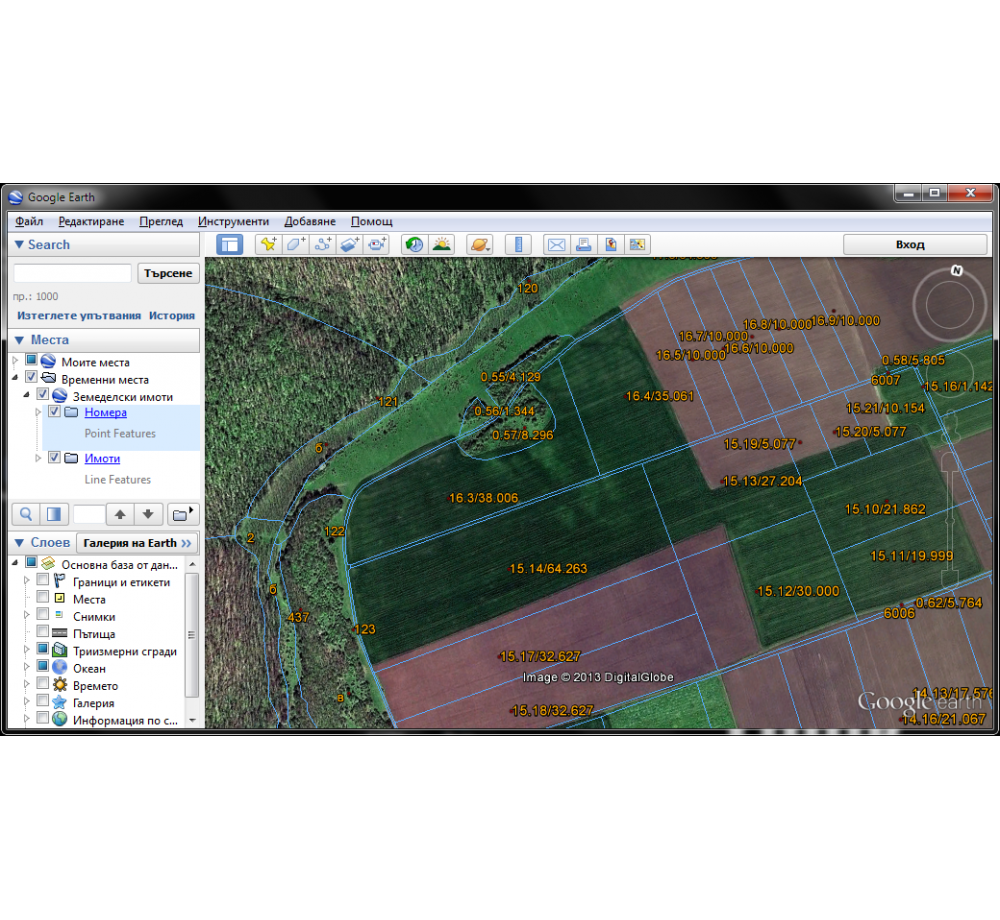Open the planets dropdown (Saturn icon)
Viewport: 1000px width, 920px height.
[x=480, y=244]
